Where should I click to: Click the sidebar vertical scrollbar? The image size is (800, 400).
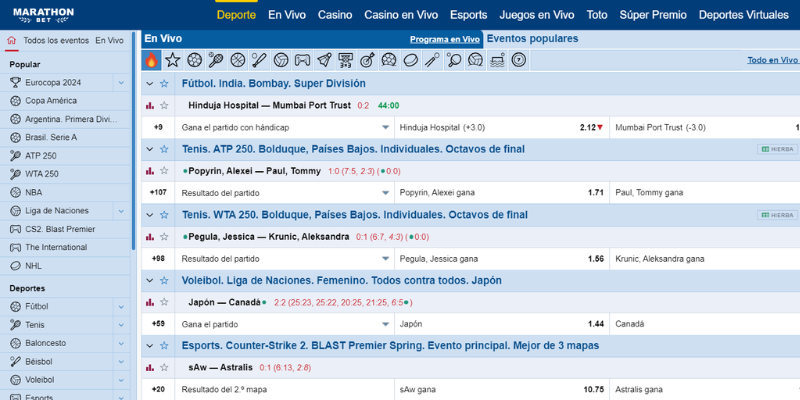click(133, 140)
